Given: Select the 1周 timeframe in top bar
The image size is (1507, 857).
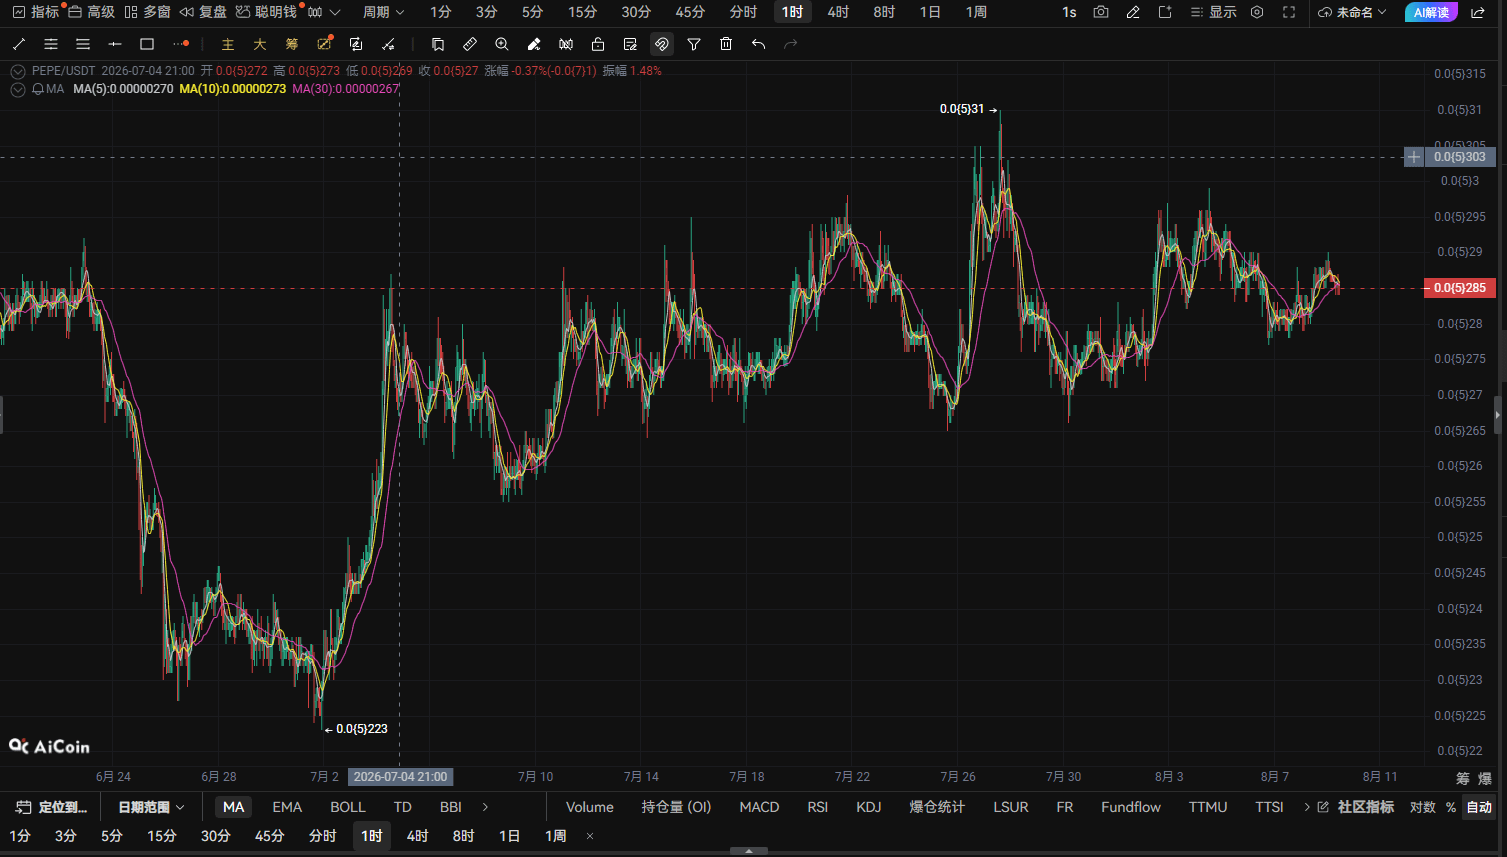Looking at the screenshot, I should pos(977,12).
